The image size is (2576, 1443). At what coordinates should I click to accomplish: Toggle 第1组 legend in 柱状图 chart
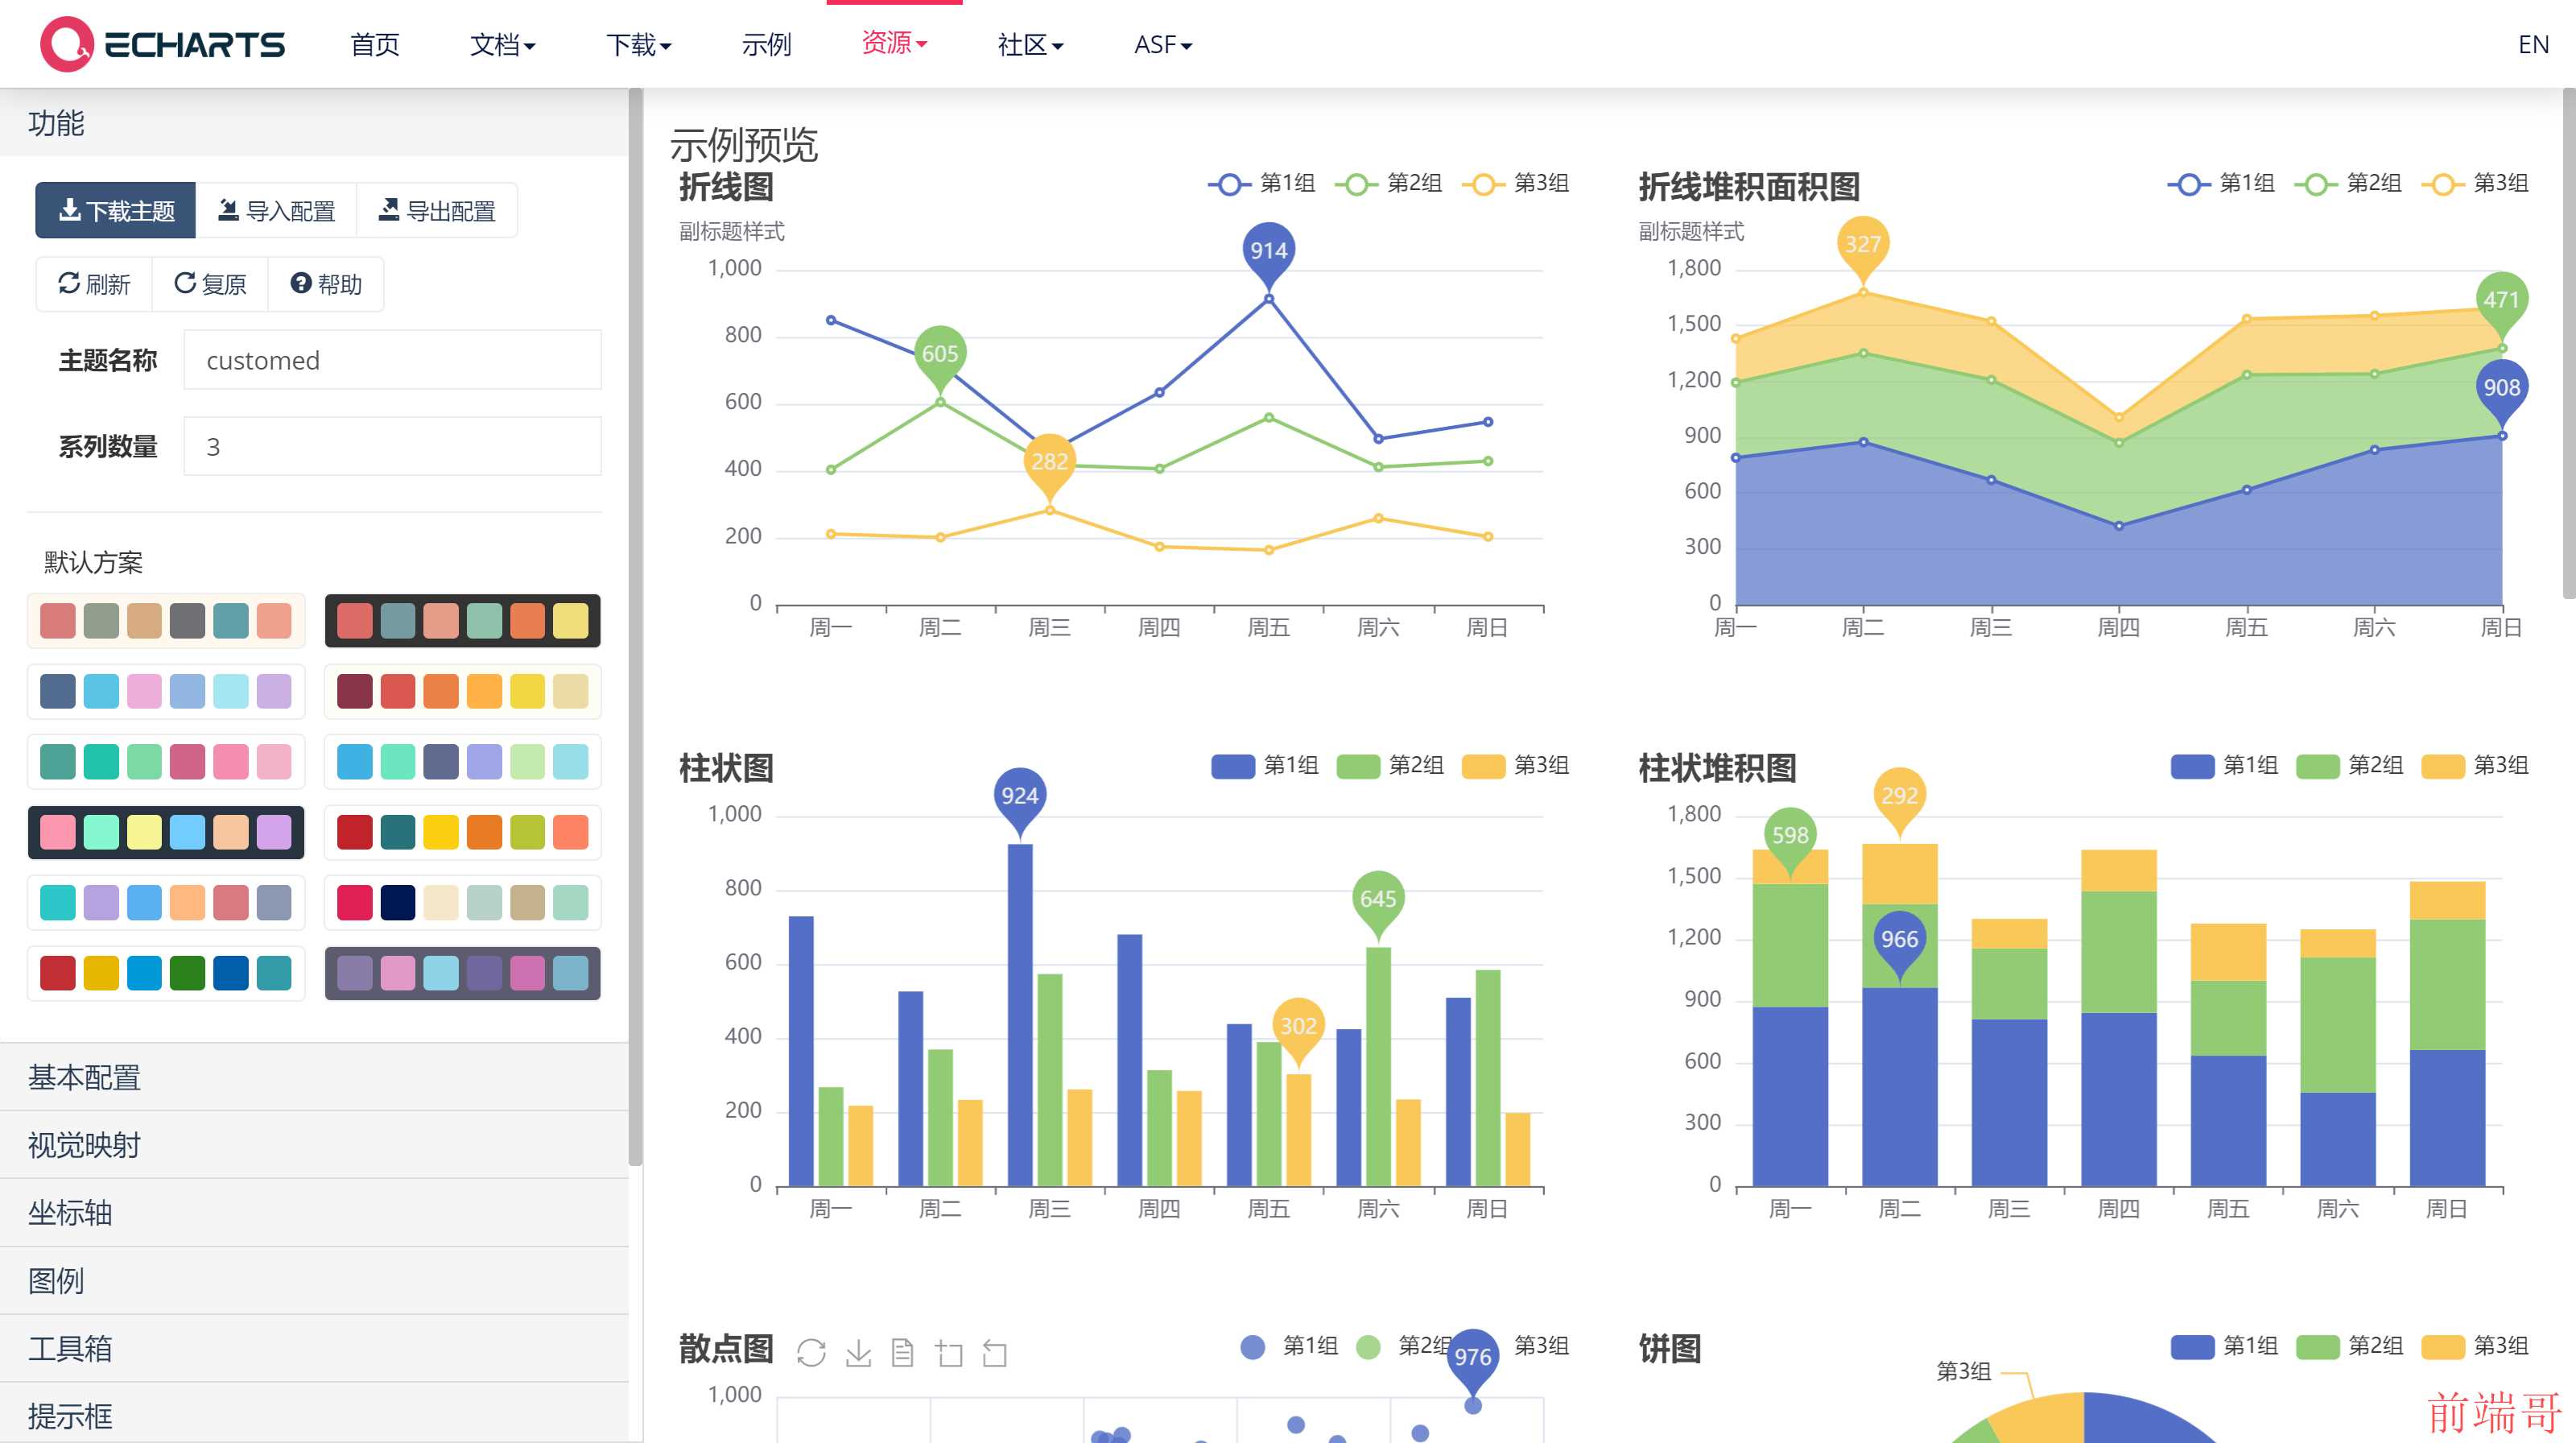pyautogui.click(x=1265, y=765)
